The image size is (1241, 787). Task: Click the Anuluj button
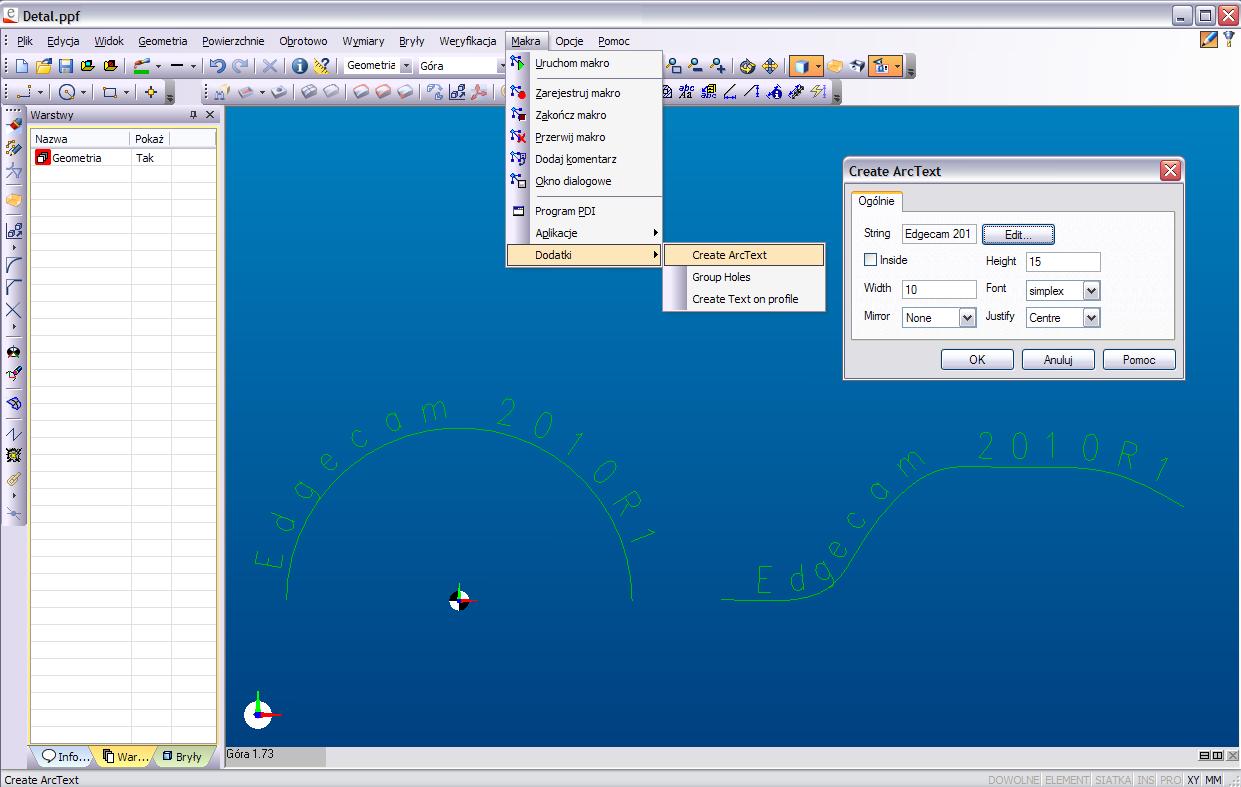(1058, 360)
